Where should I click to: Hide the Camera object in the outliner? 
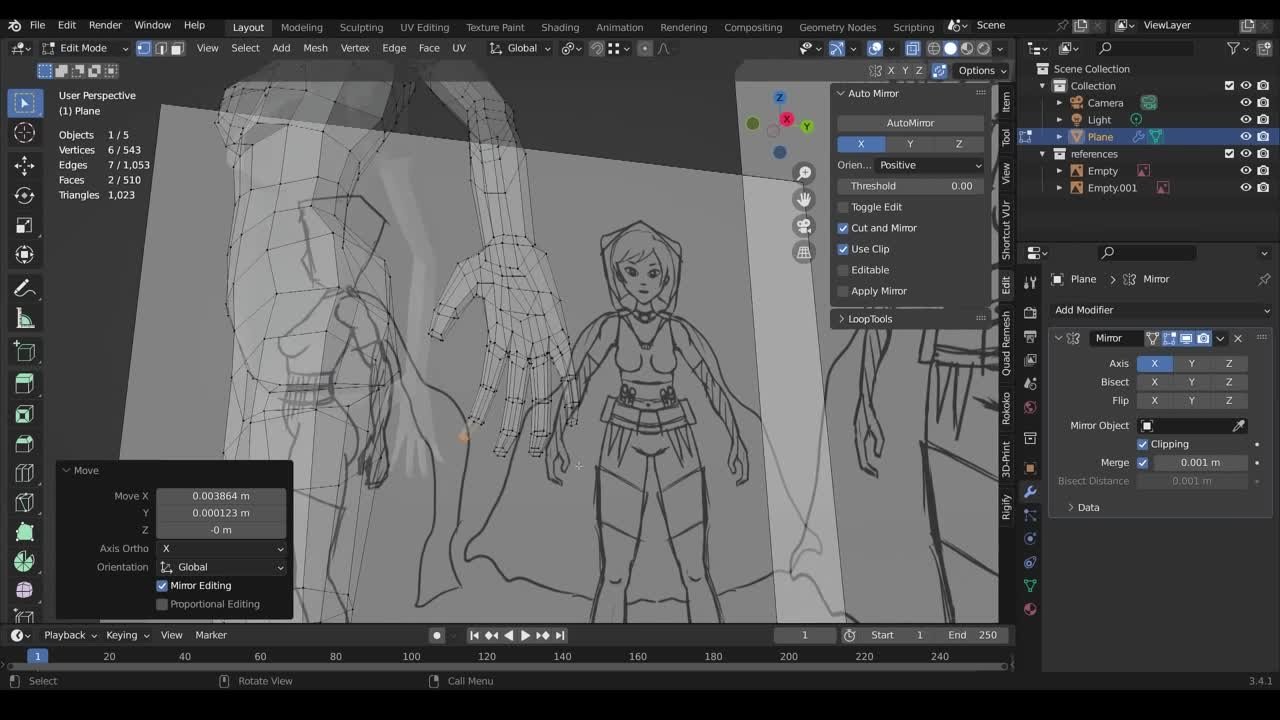point(1246,102)
